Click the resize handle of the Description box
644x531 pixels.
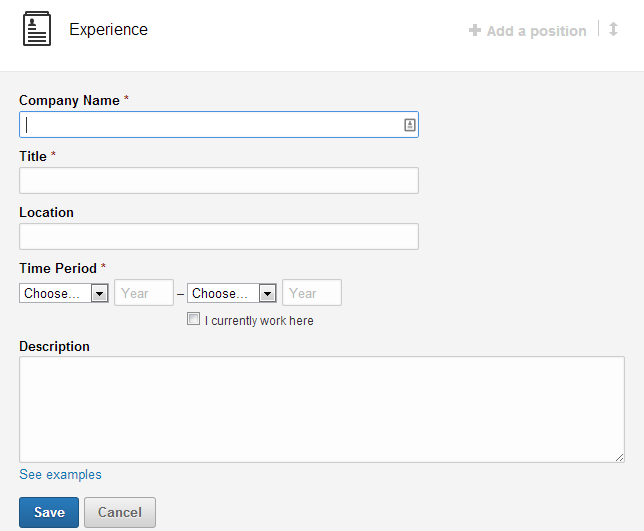tap(619, 457)
